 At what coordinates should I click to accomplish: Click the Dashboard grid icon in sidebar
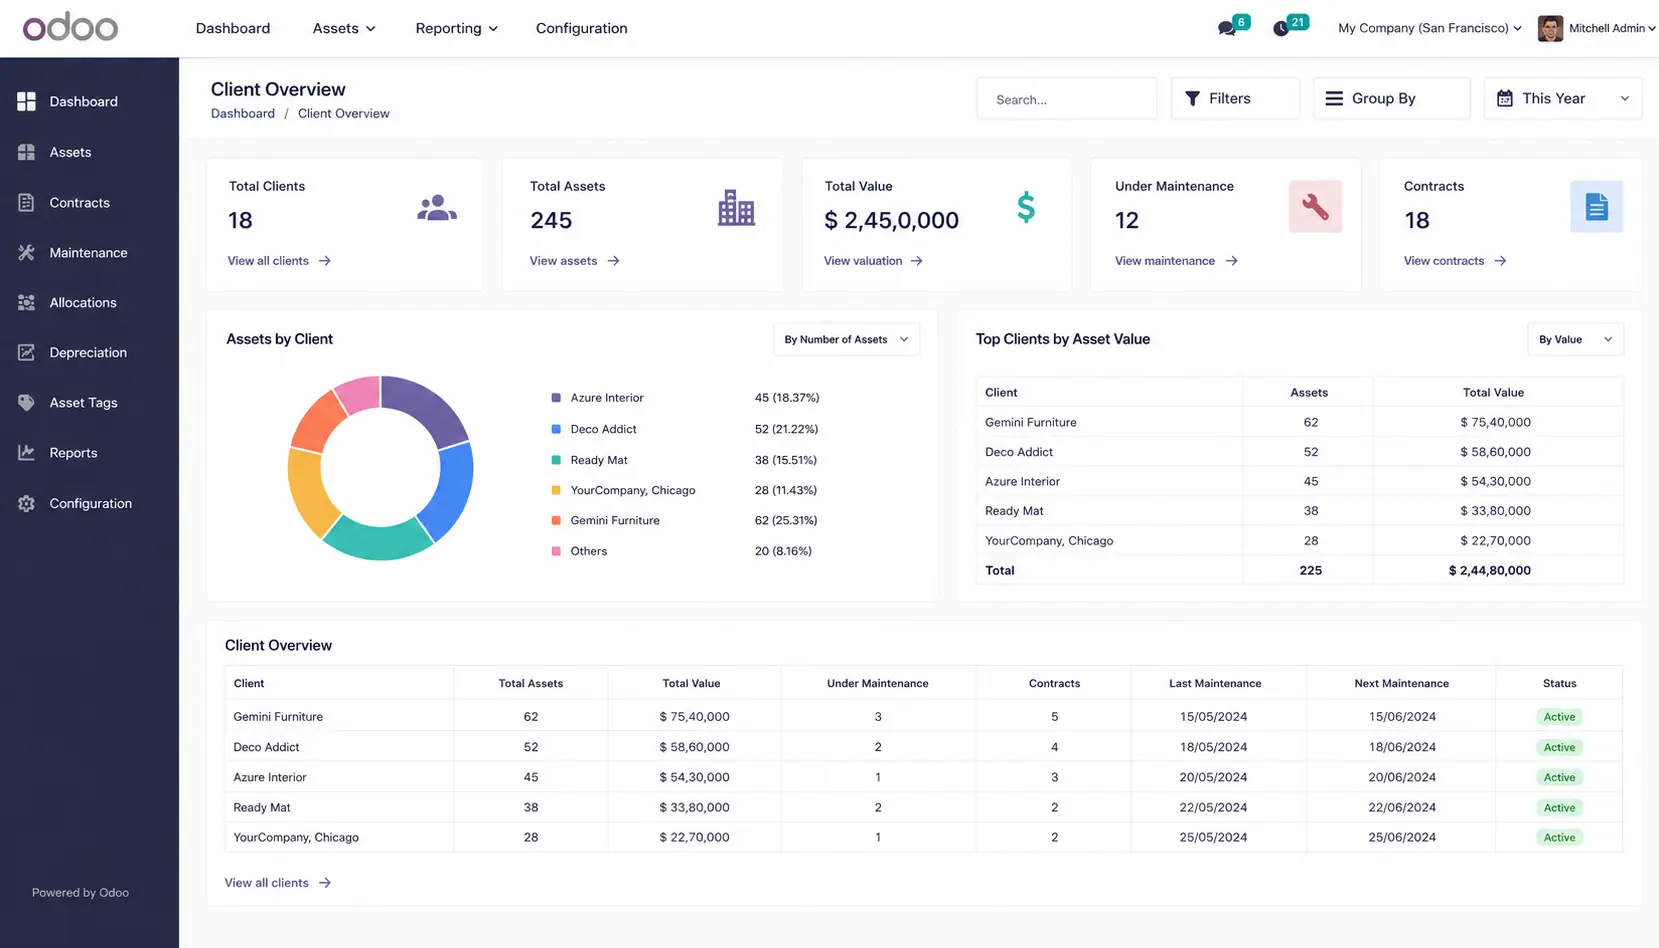point(27,101)
